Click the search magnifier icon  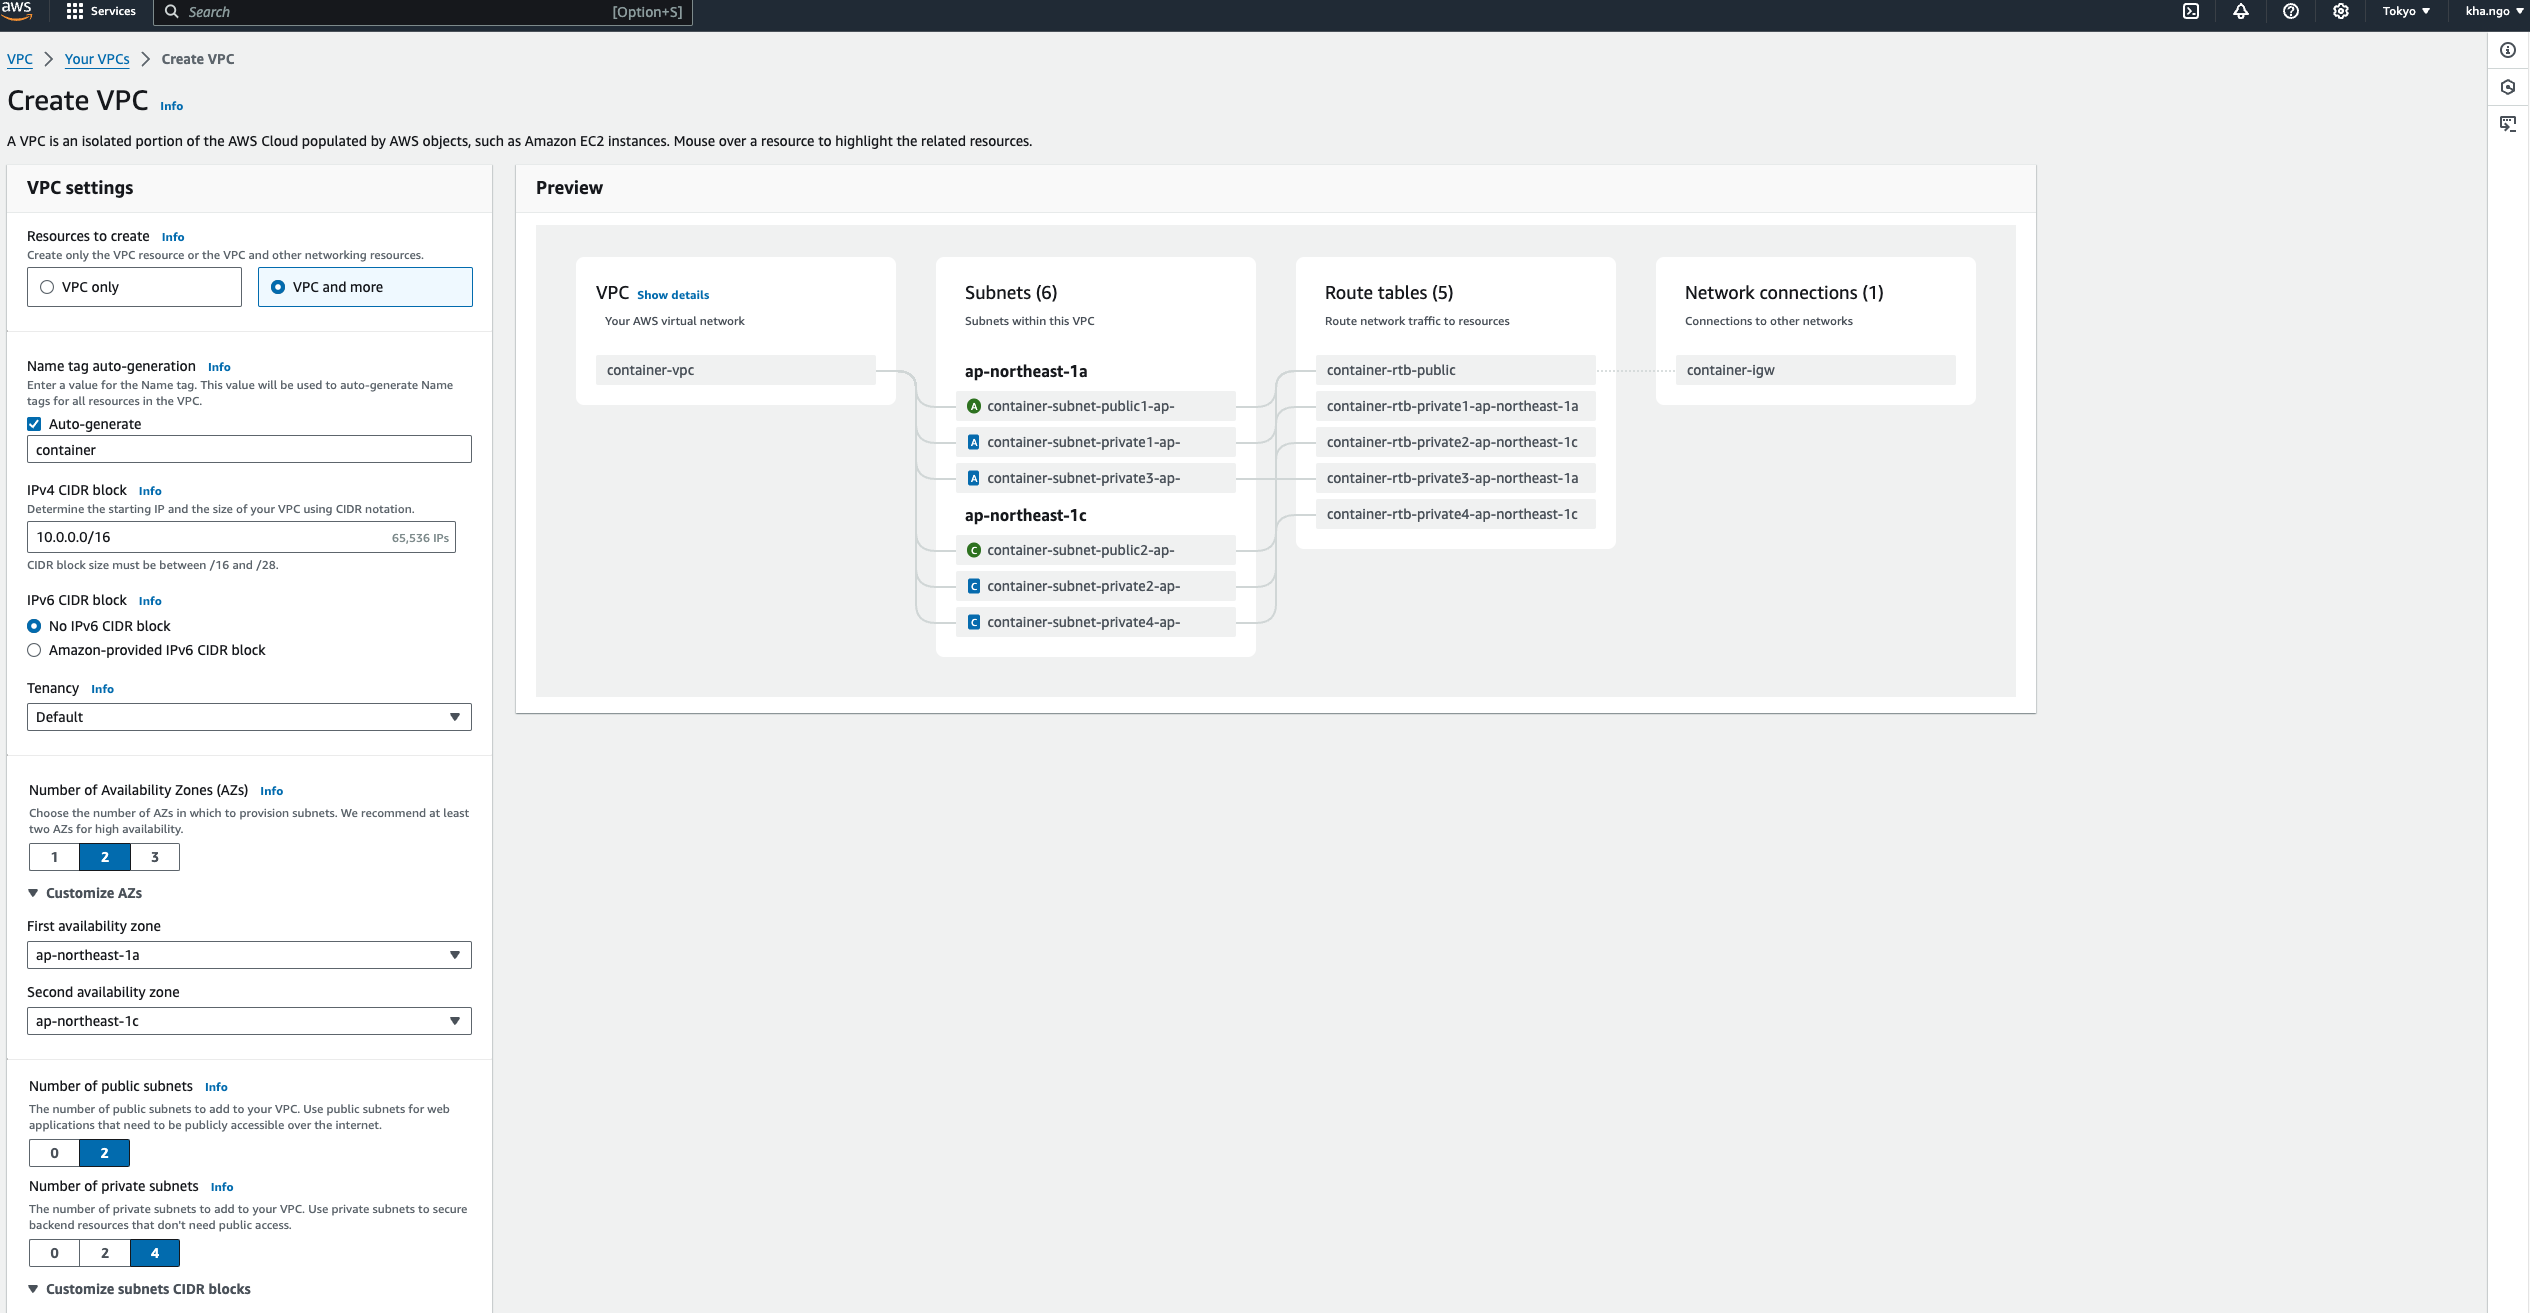click(171, 12)
